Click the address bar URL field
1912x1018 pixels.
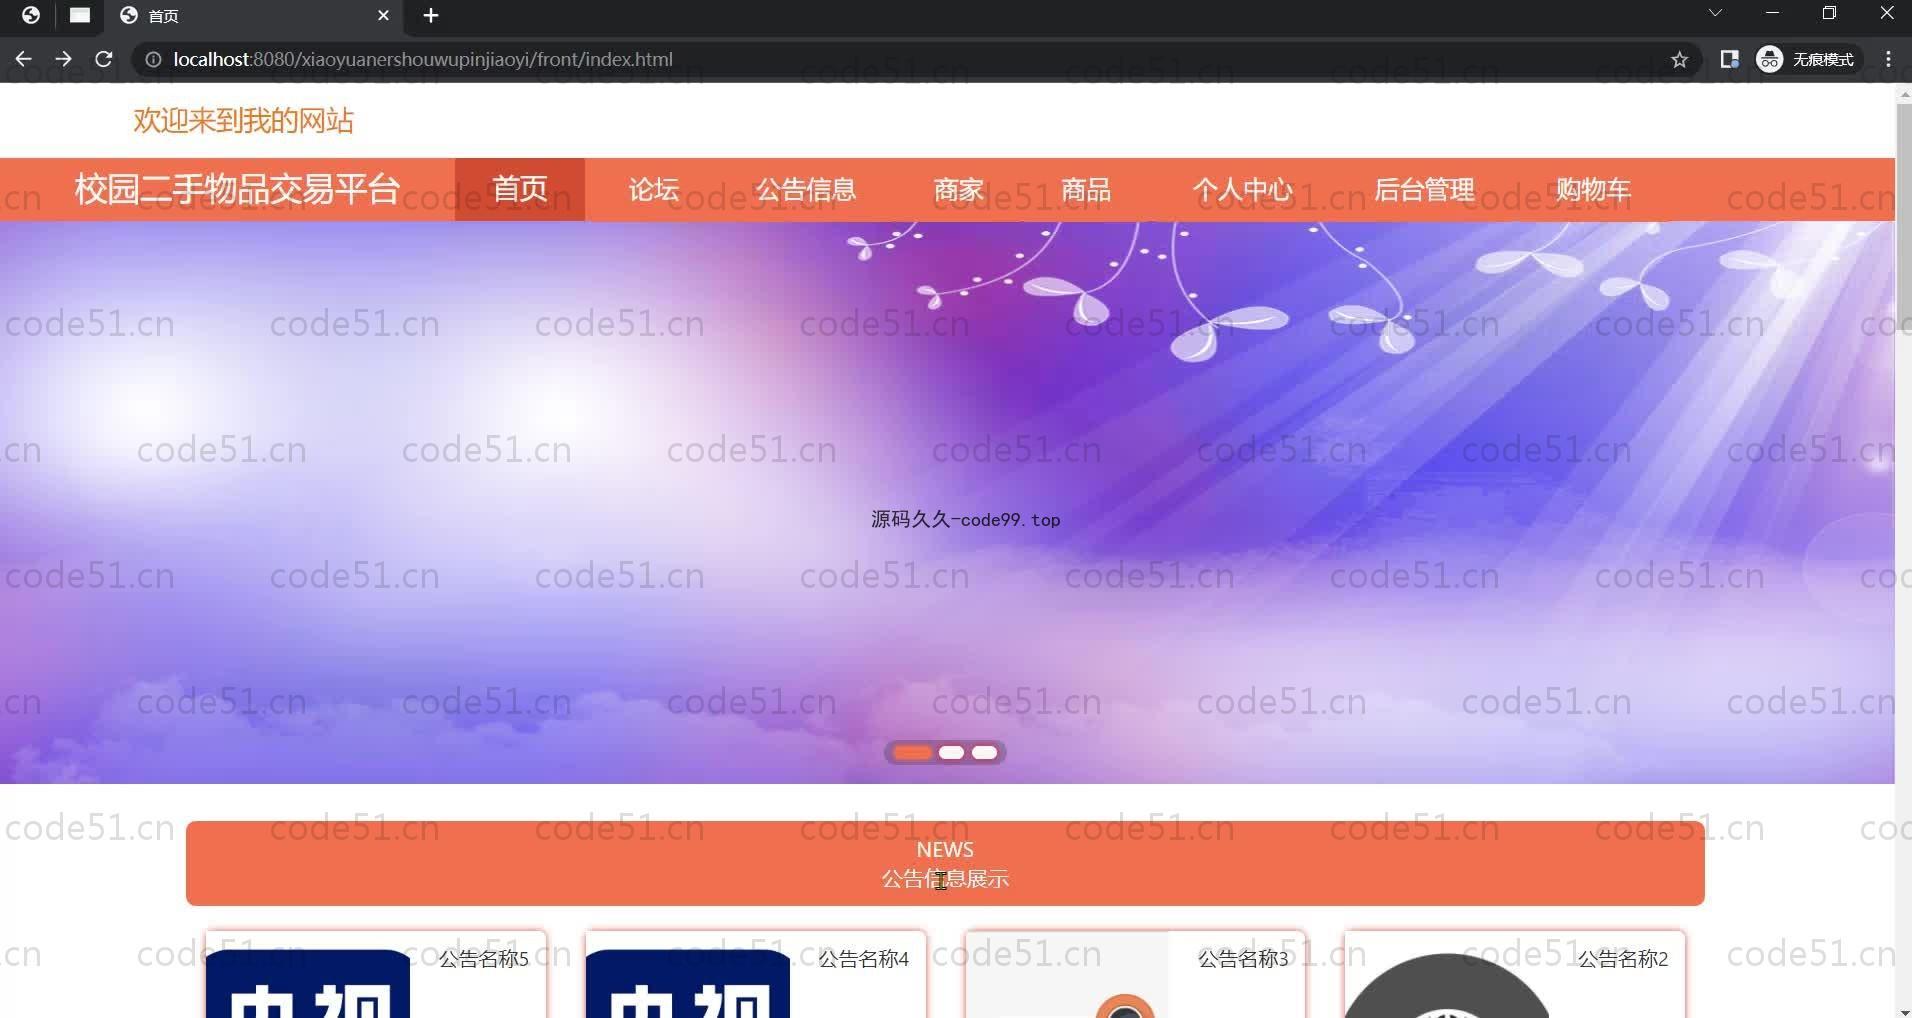coord(900,59)
